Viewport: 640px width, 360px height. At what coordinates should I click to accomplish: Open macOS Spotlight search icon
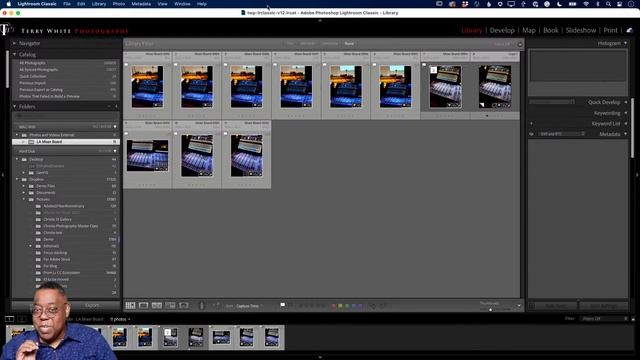pyautogui.click(x=609, y=4)
